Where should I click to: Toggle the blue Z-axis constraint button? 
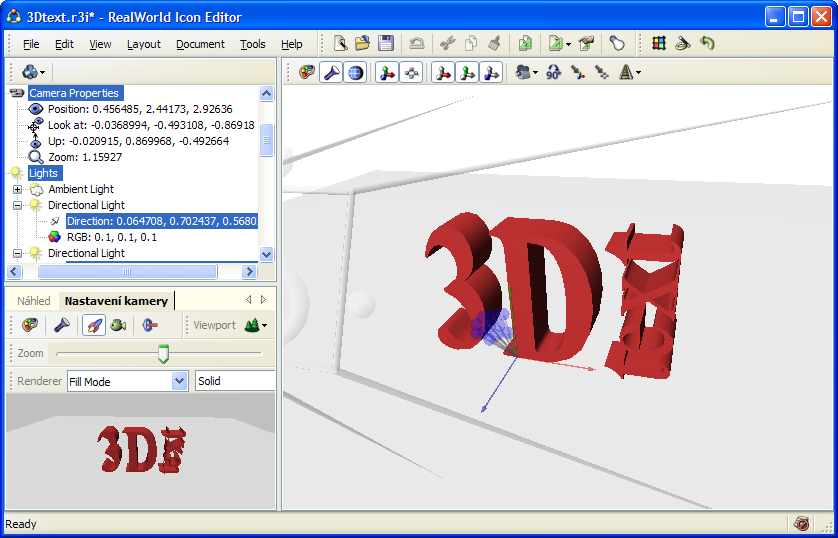[491, 73]
